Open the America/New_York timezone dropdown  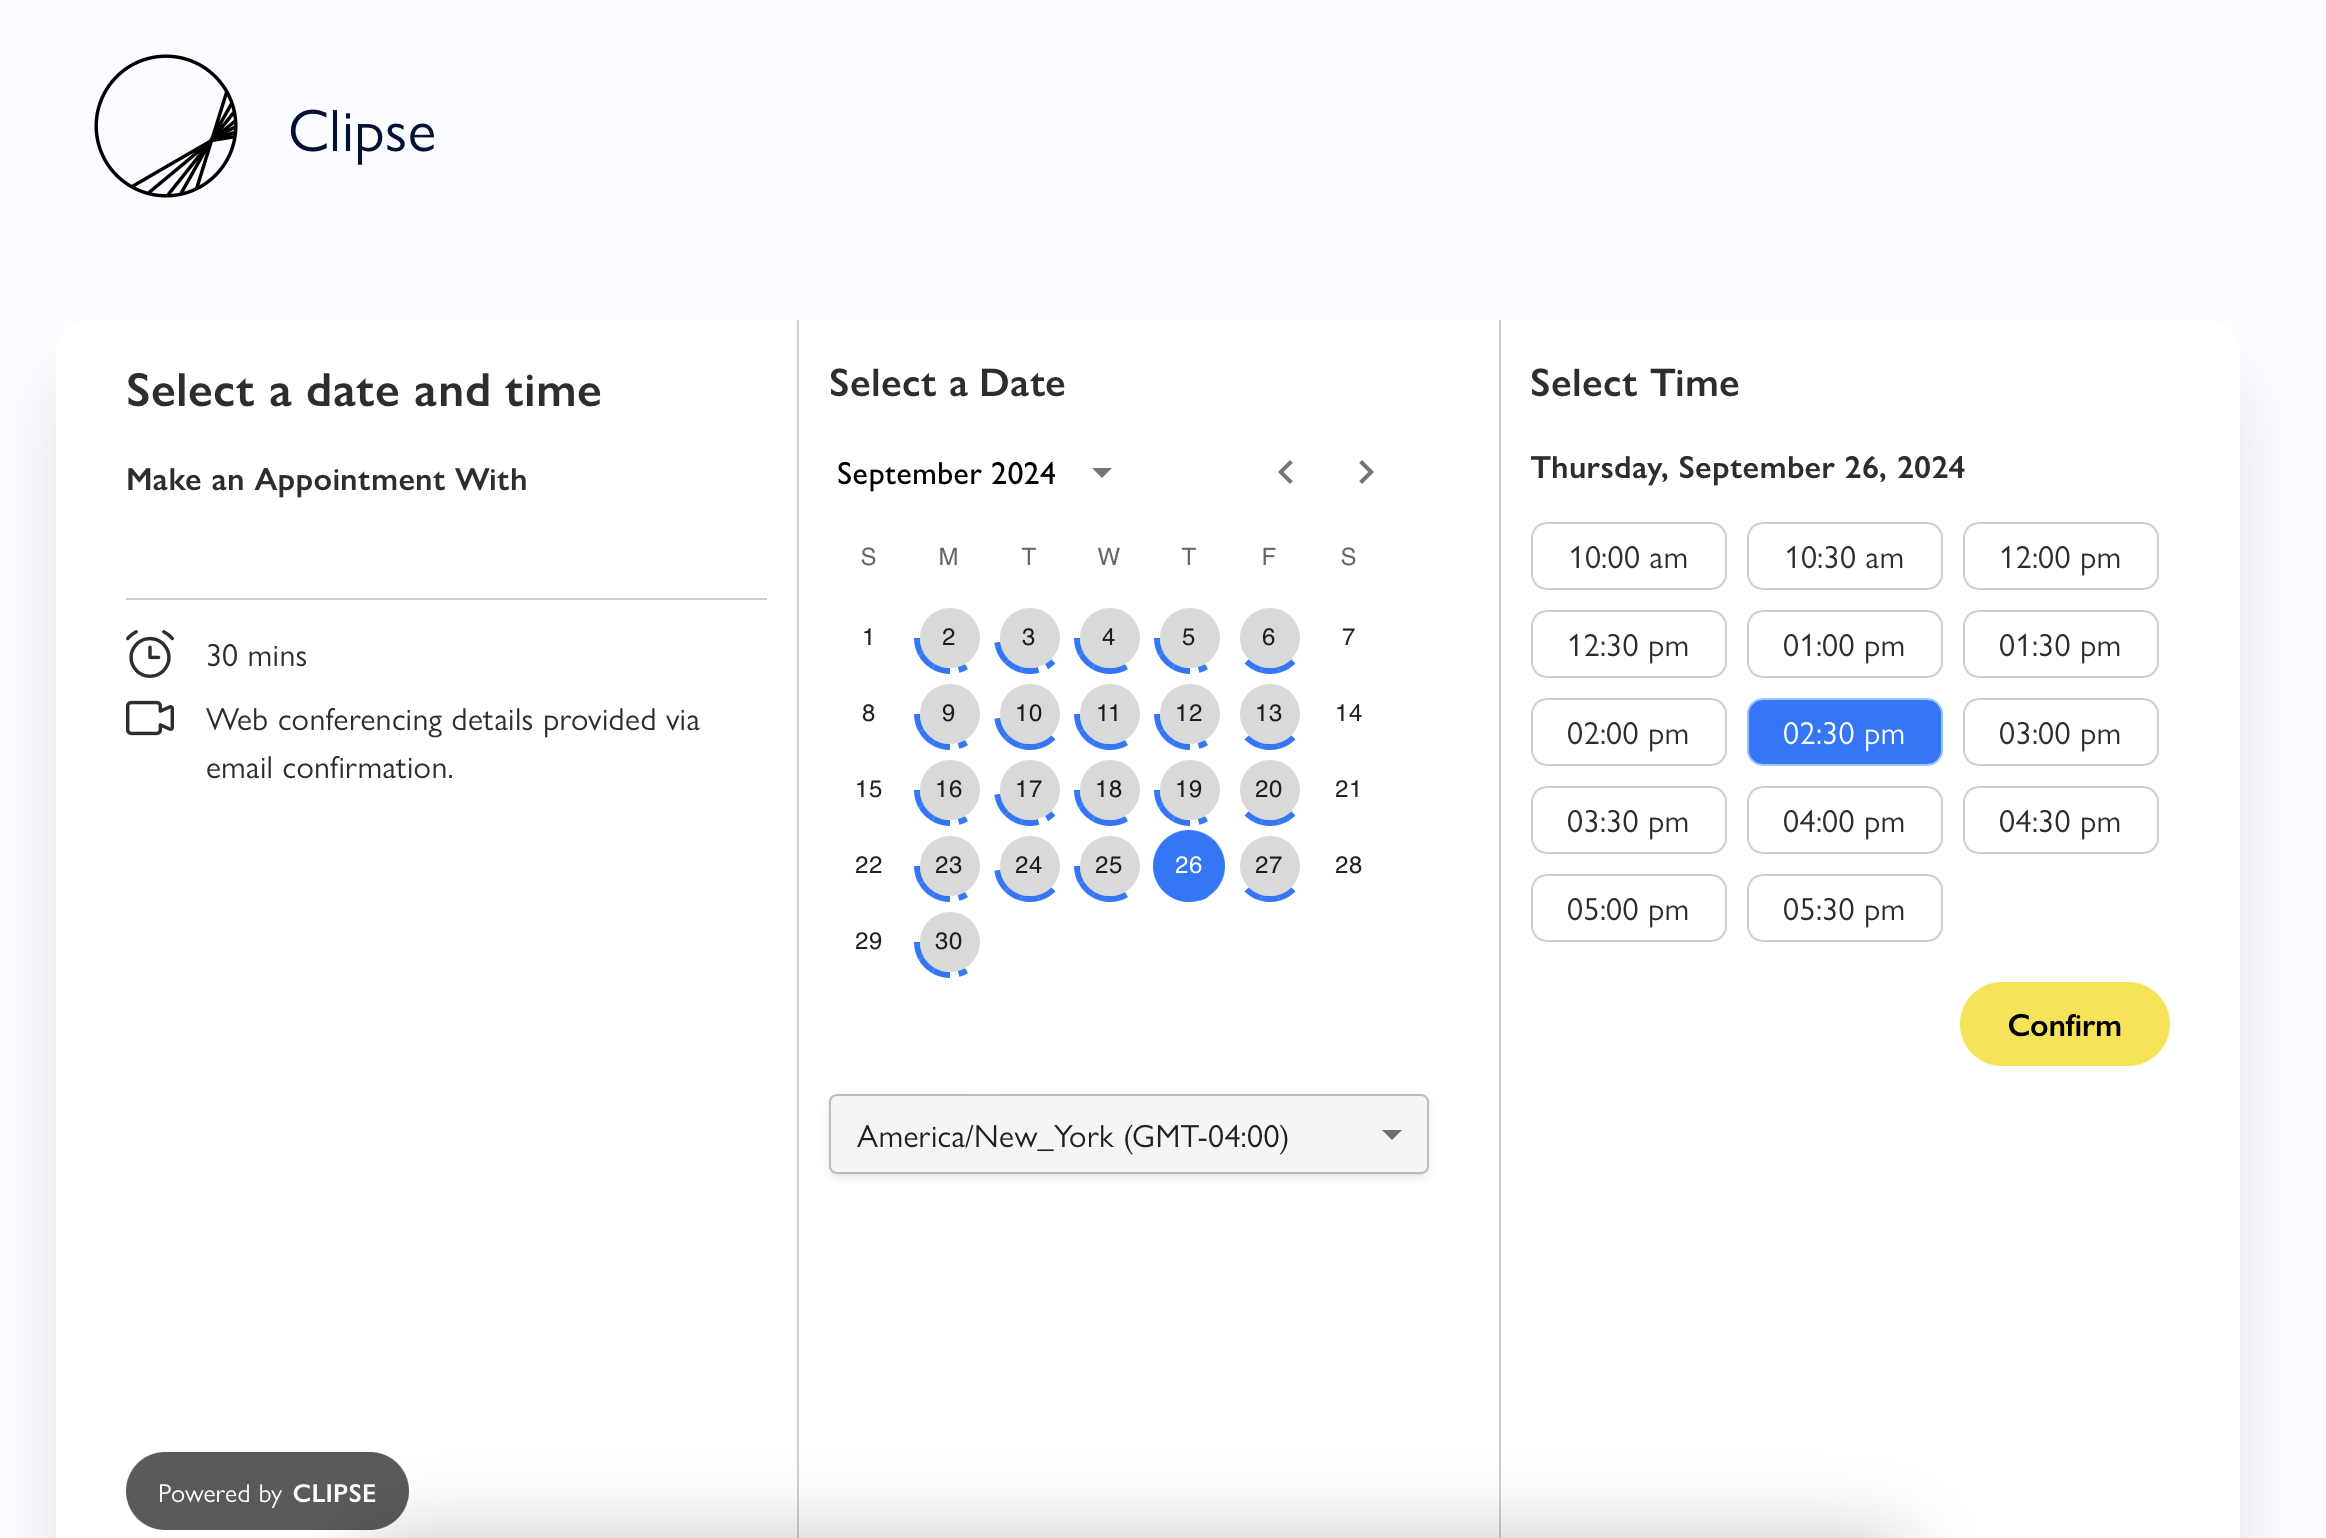[1128, 1134]
